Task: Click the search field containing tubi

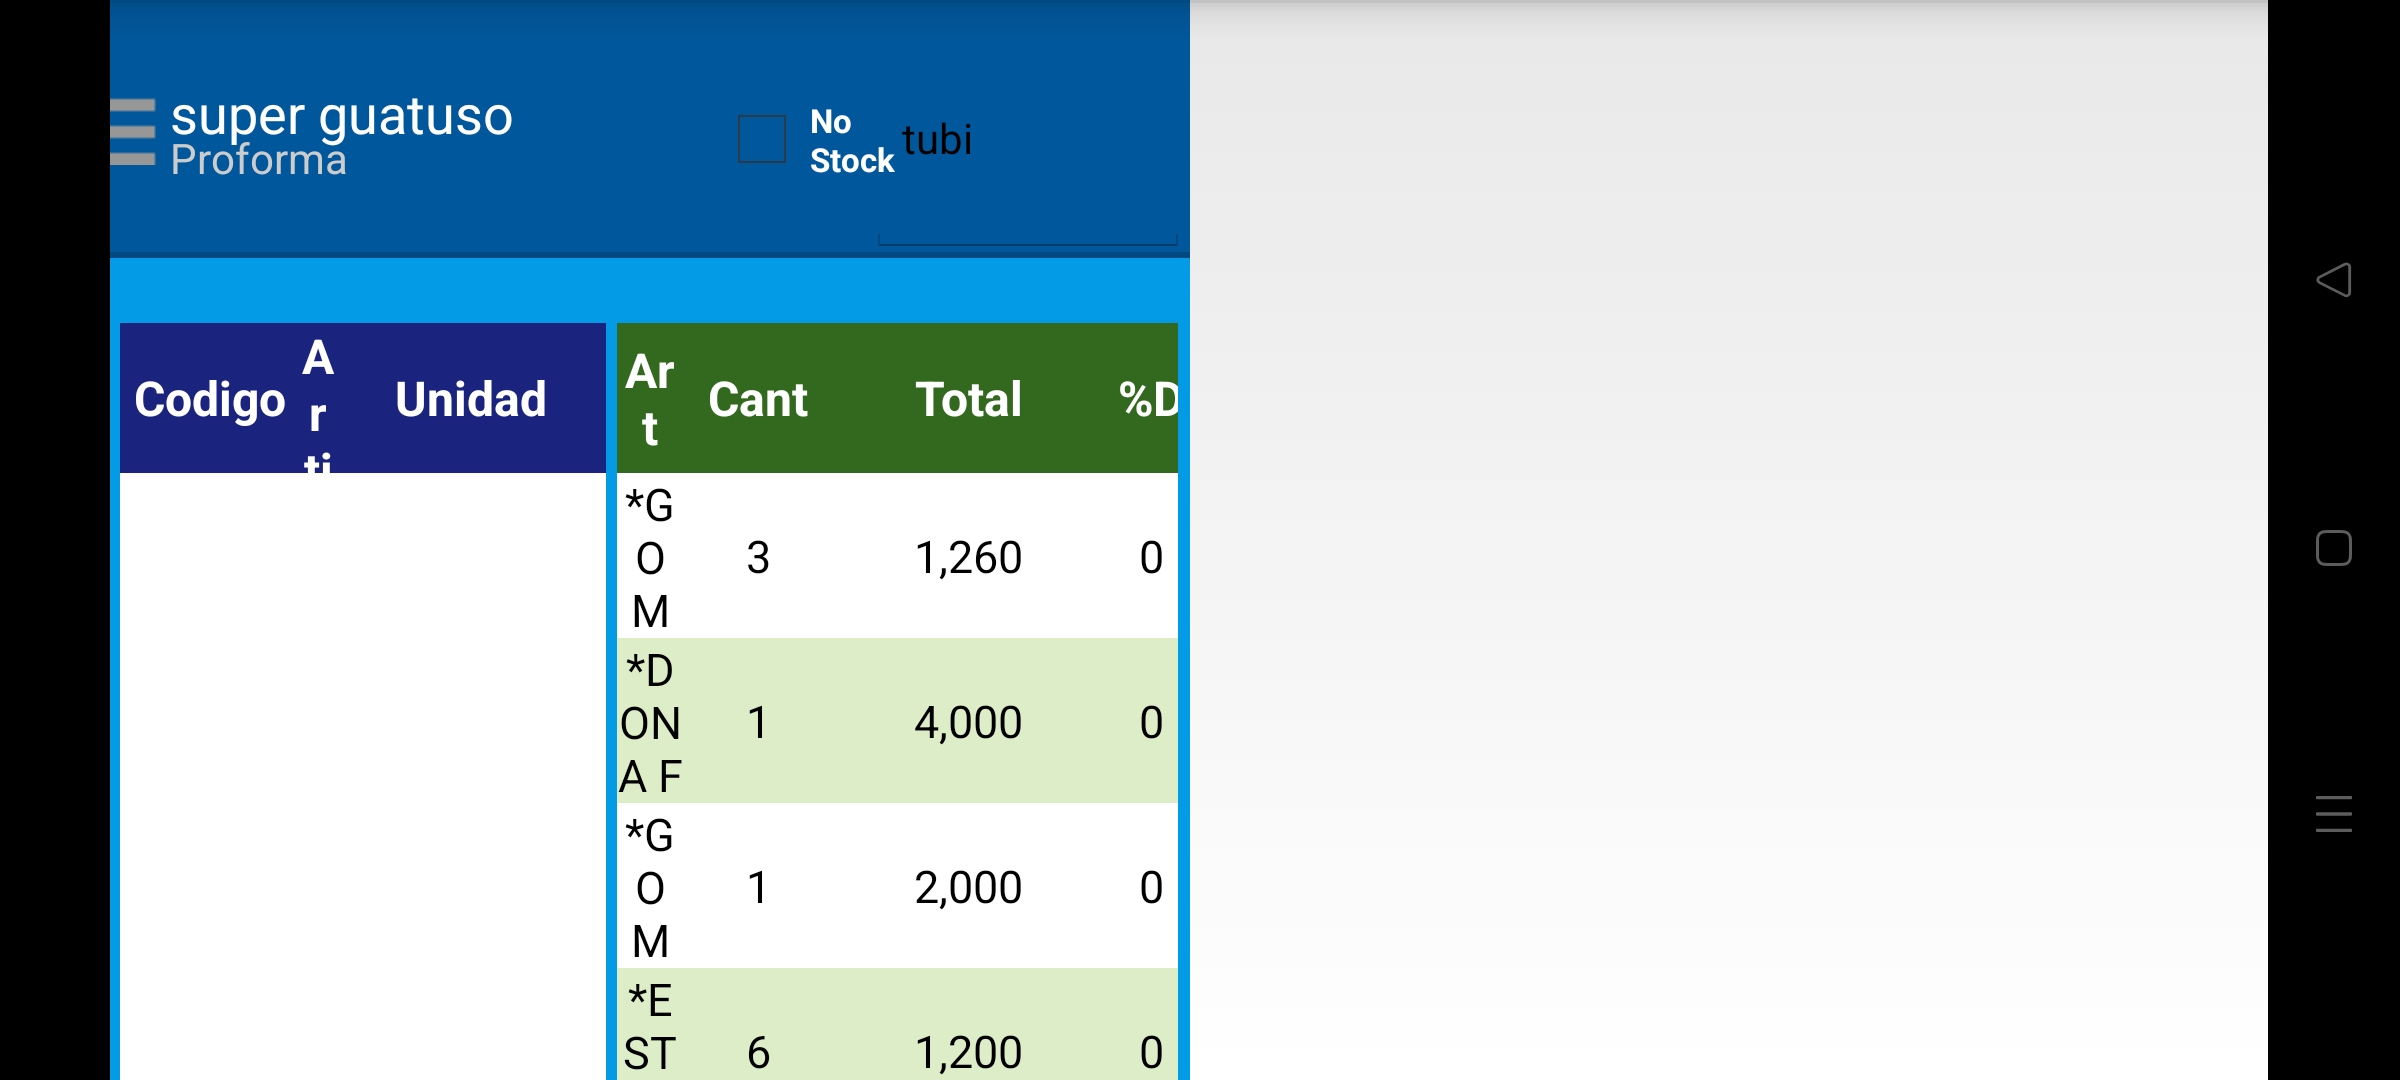Action: tap(1027, 141)
